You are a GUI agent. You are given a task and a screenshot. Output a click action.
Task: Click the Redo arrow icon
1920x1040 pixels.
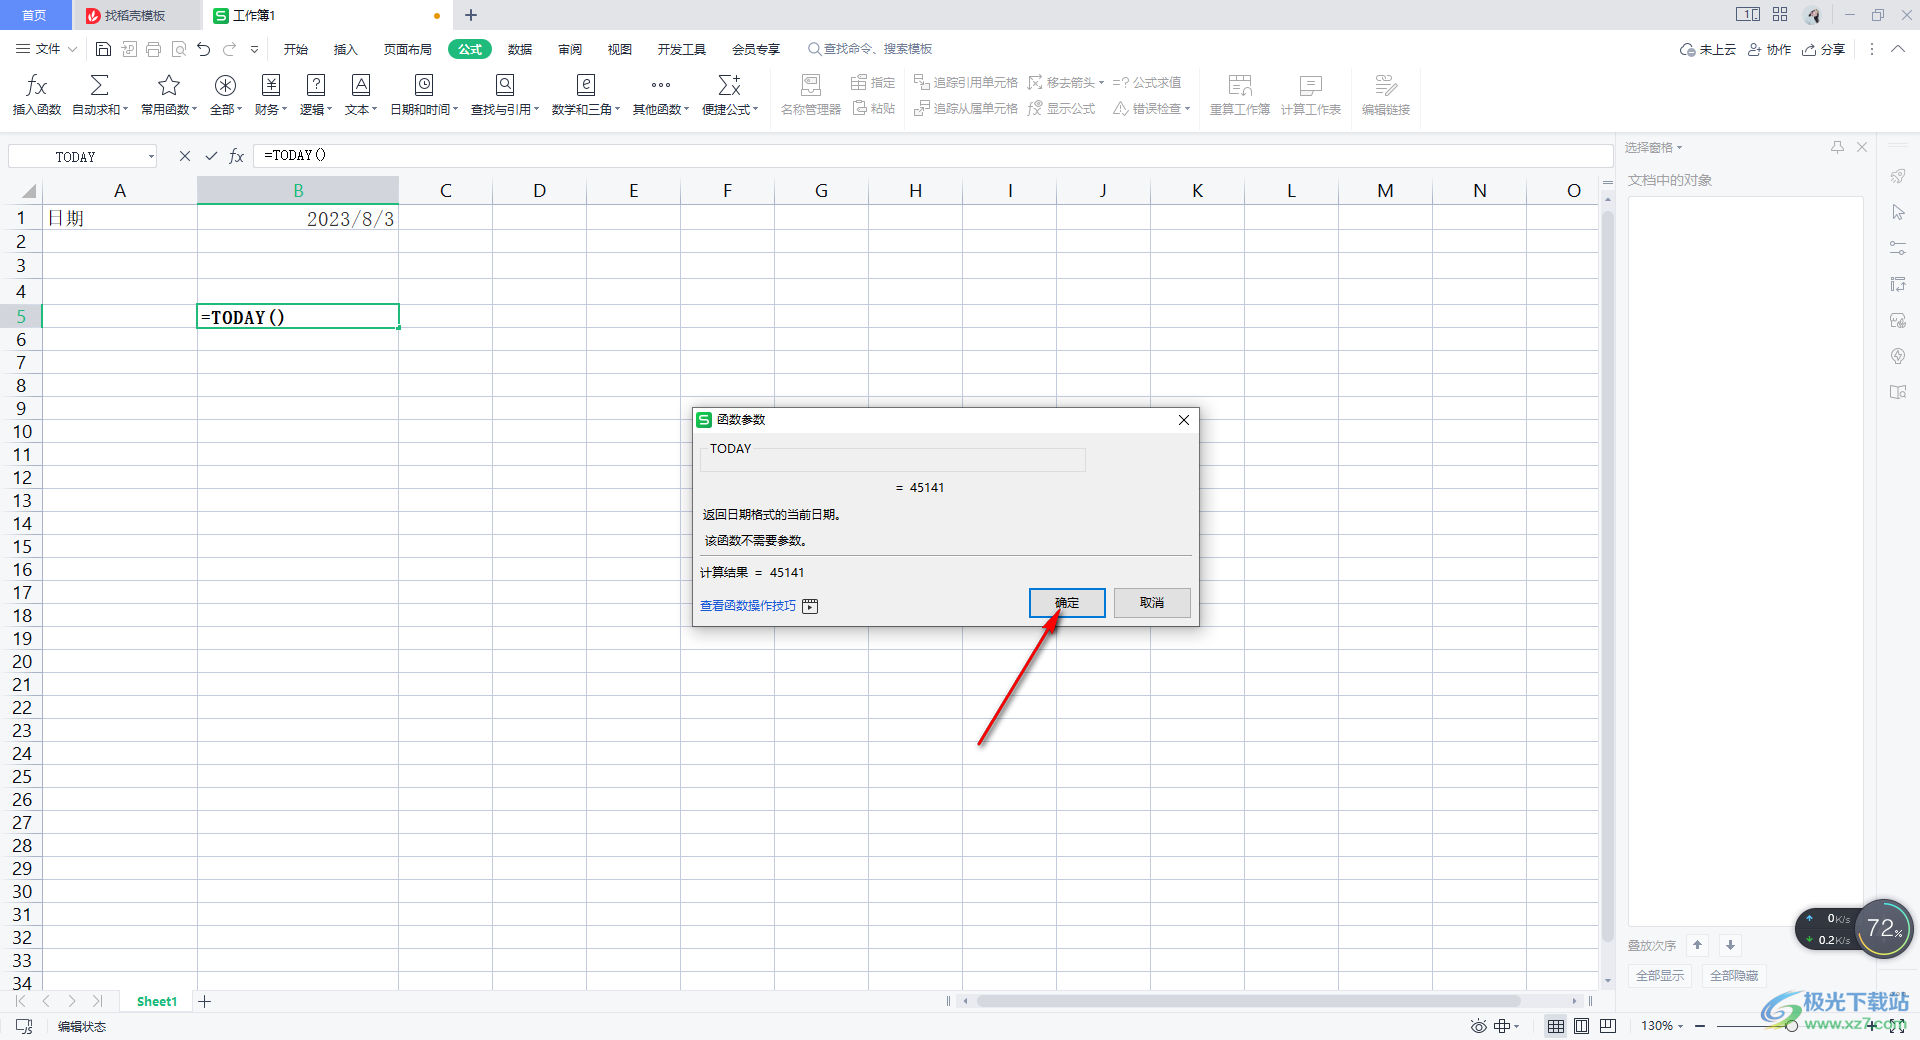point(229,49)
